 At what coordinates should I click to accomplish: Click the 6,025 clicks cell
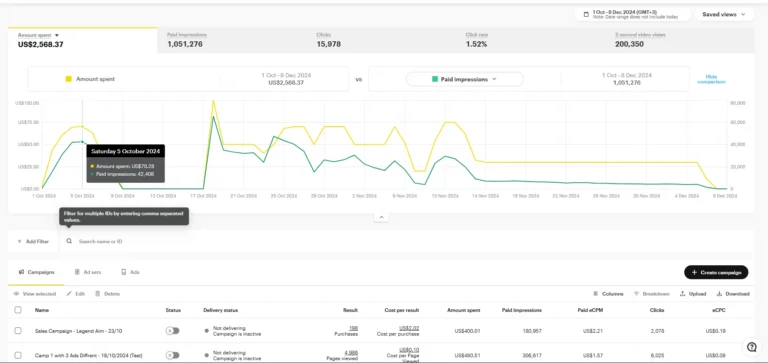(657, 355)
